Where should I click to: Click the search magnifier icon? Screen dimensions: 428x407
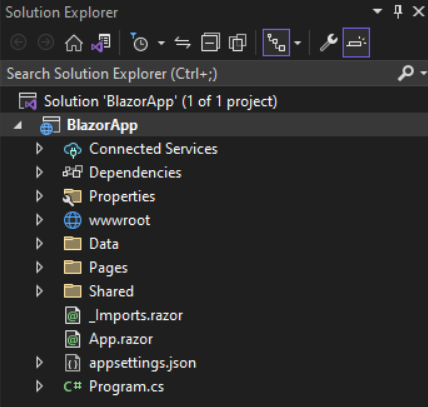click(406, 73)
